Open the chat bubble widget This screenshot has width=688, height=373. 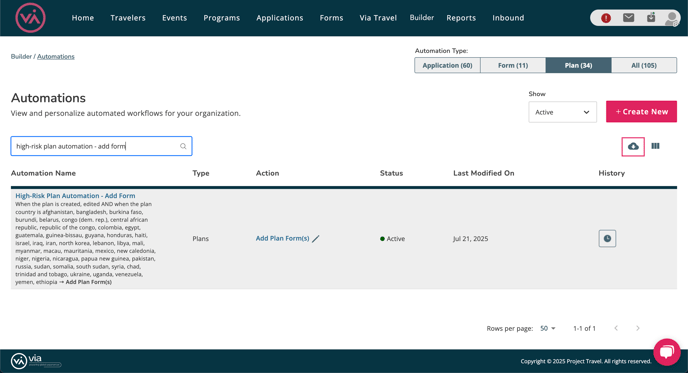point(666,351)
